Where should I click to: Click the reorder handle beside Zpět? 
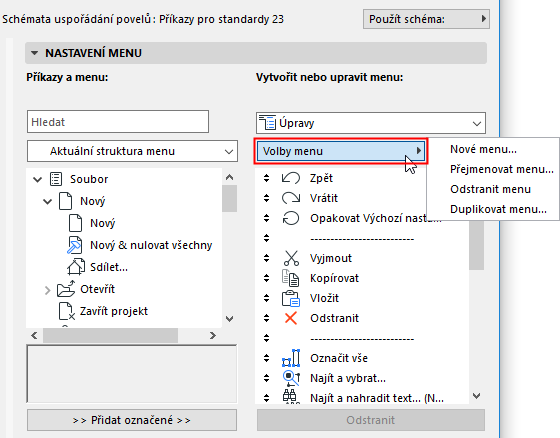(266, 178)
